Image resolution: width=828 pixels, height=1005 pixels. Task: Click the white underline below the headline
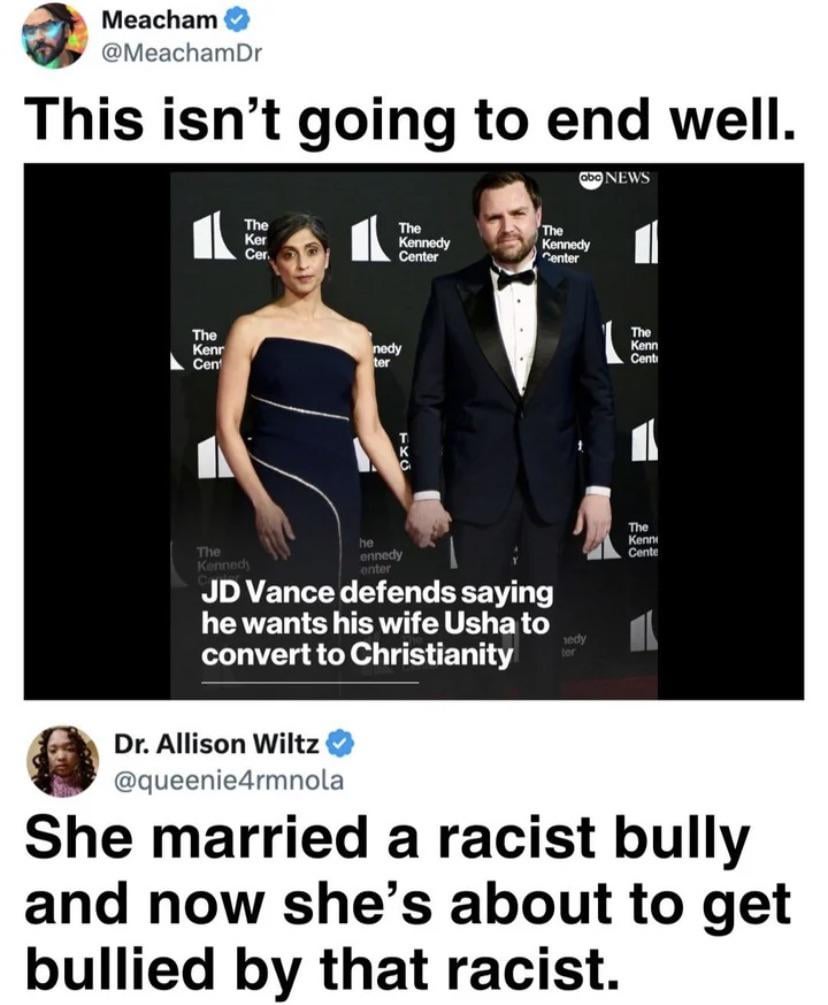pyautogui.click(x=310, y=683)
